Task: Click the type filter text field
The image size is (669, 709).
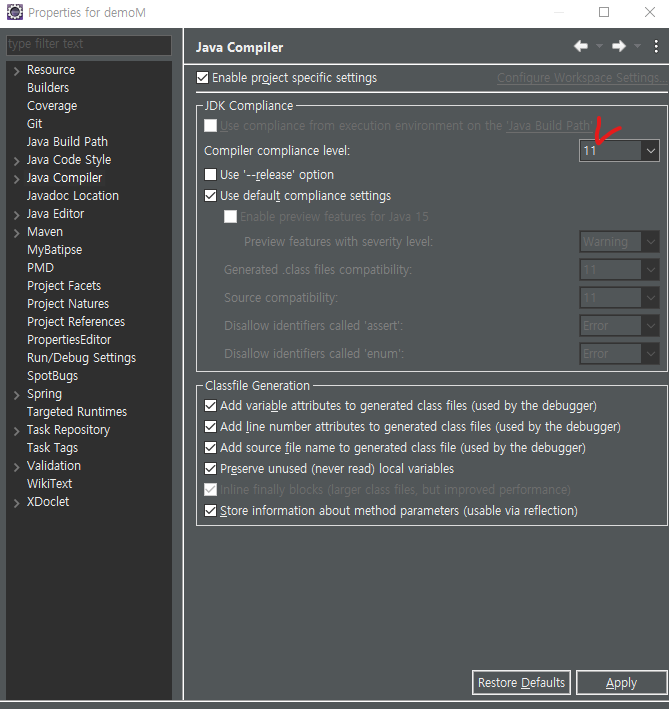Action: [89, 44]
